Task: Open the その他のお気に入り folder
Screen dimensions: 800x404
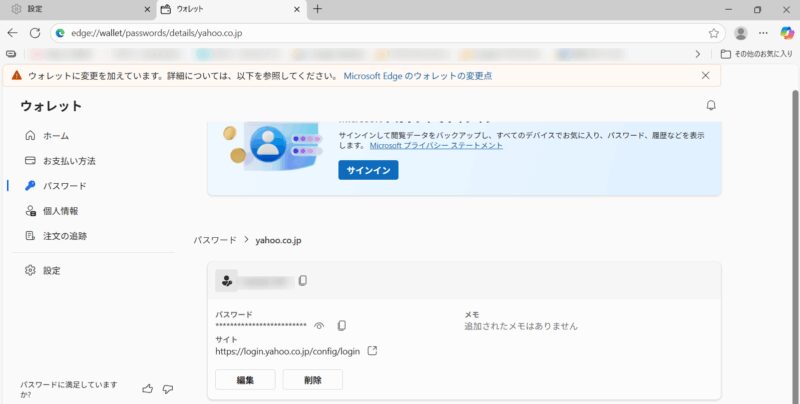Action: [x=756, y=54]
